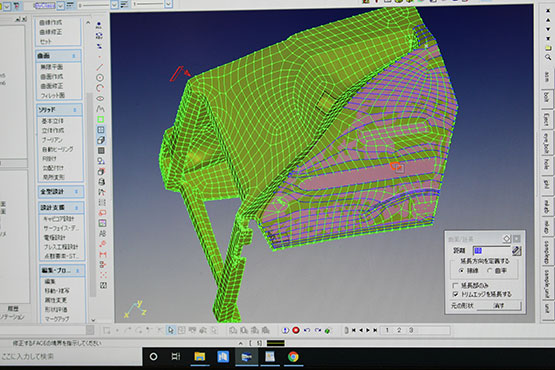Image resolution: width=555 pixels, height=370 pixels.
Task: Click the folder icon on the right edge
Action: pyautogui.click(x=548, y=47)
